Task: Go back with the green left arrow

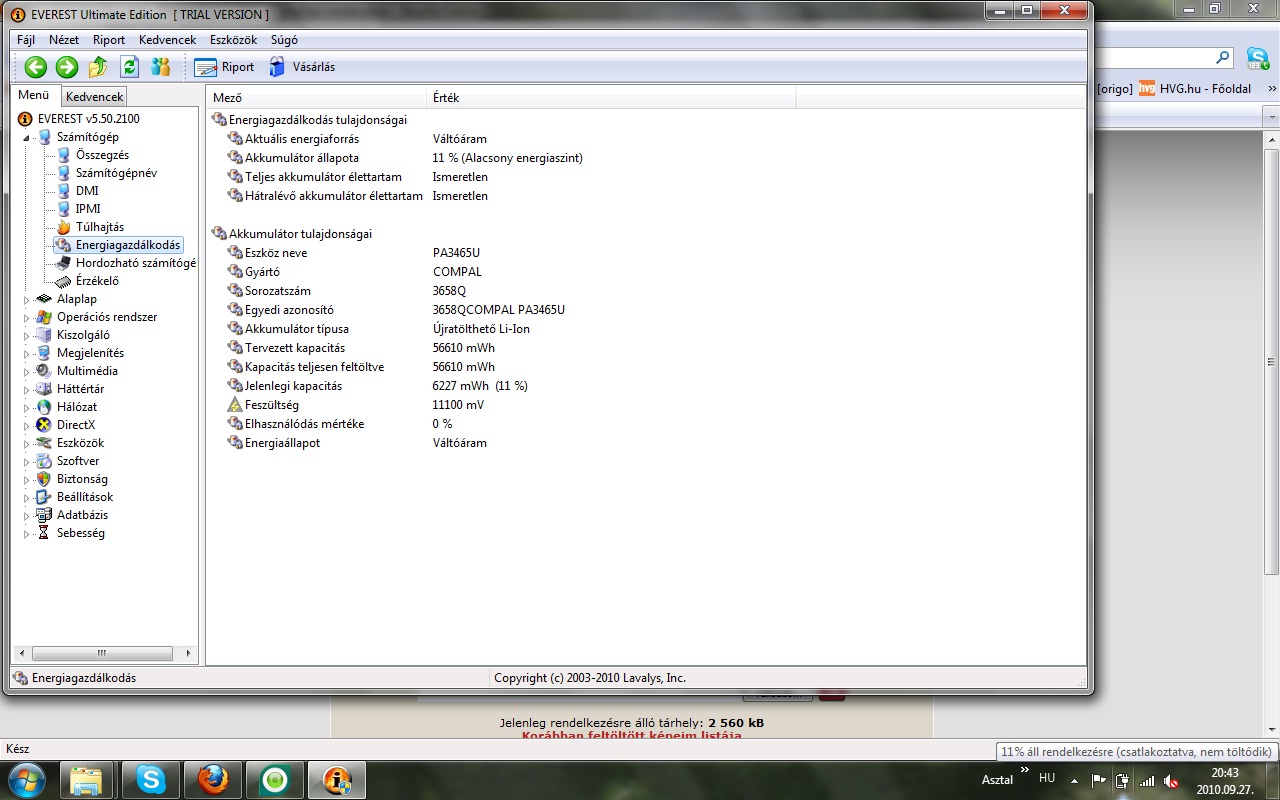Action: [36, 67]
